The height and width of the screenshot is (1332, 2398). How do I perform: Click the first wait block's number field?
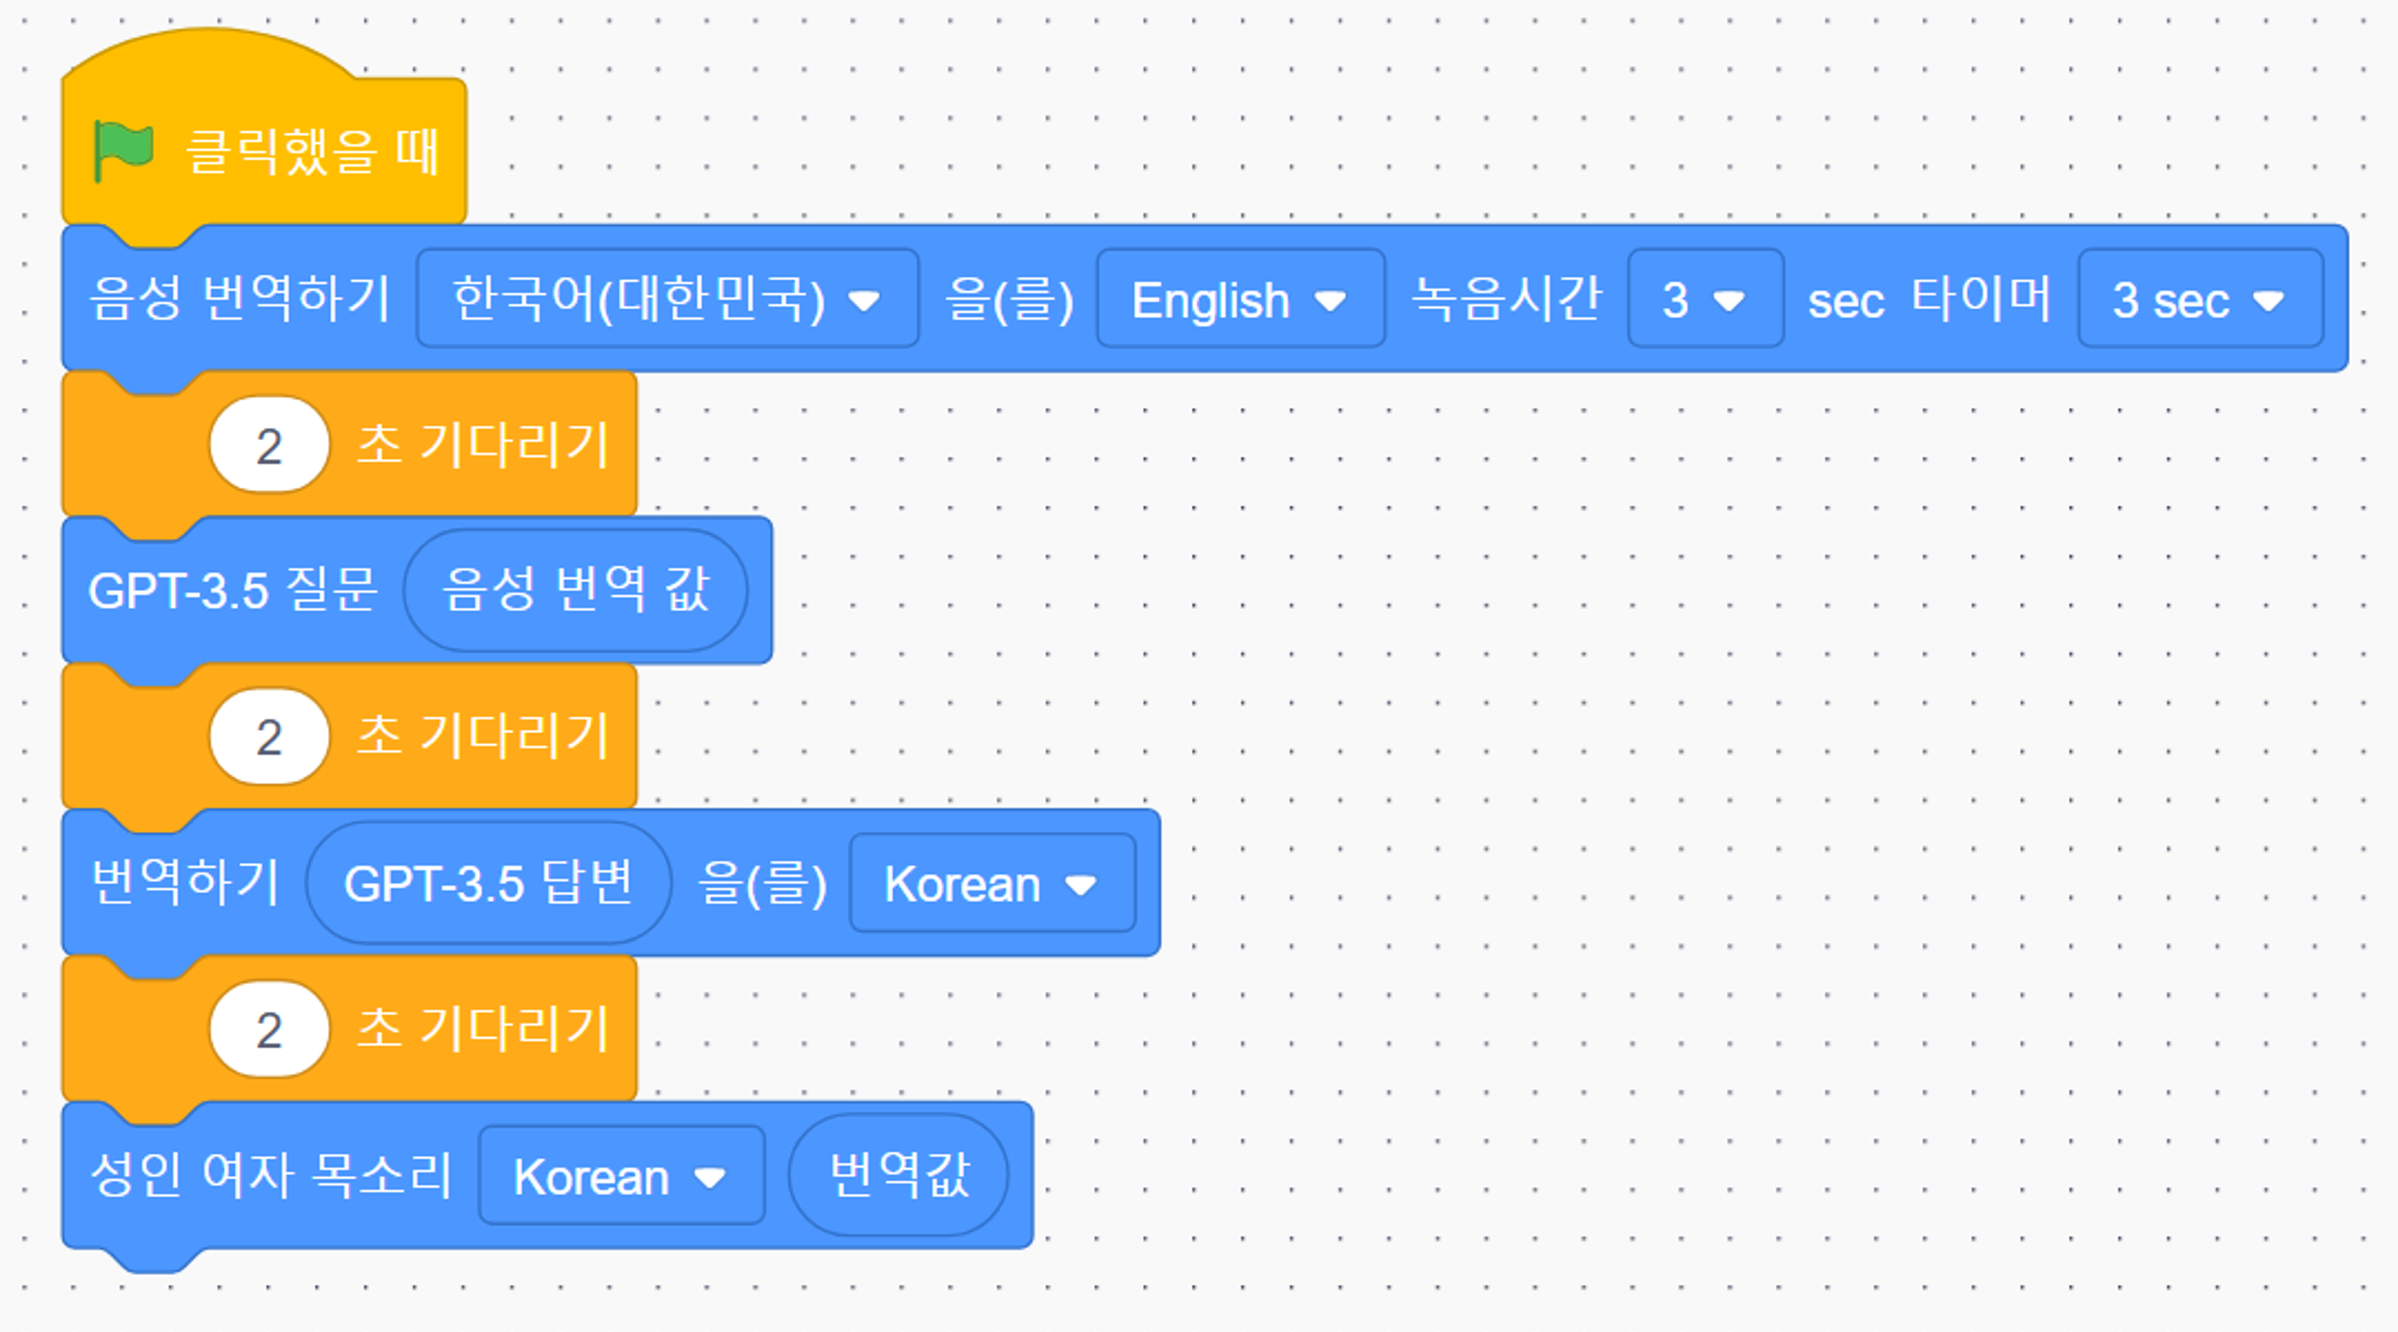[x=269, y=445]
